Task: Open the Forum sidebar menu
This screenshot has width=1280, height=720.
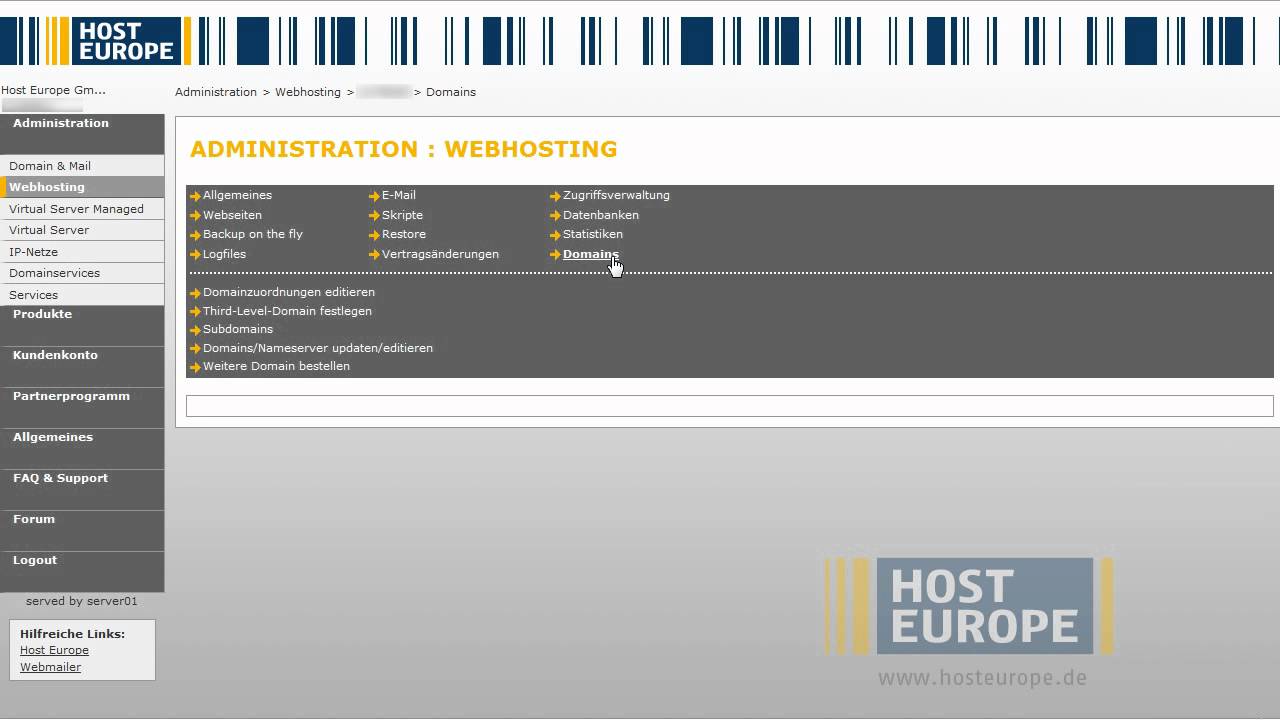Action: click(34, 519)
